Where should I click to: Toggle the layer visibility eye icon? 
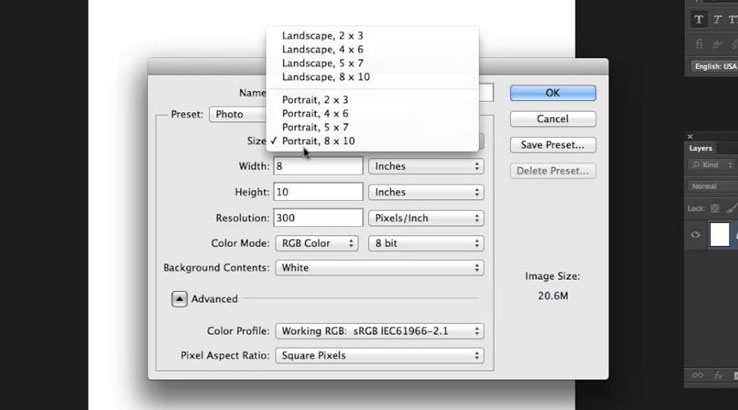click(695, 235)
